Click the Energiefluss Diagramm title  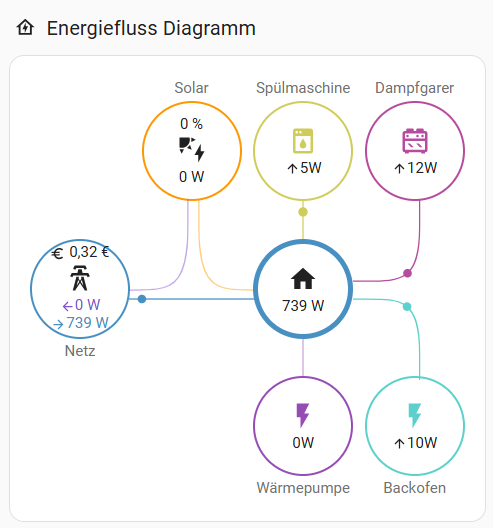151,28
